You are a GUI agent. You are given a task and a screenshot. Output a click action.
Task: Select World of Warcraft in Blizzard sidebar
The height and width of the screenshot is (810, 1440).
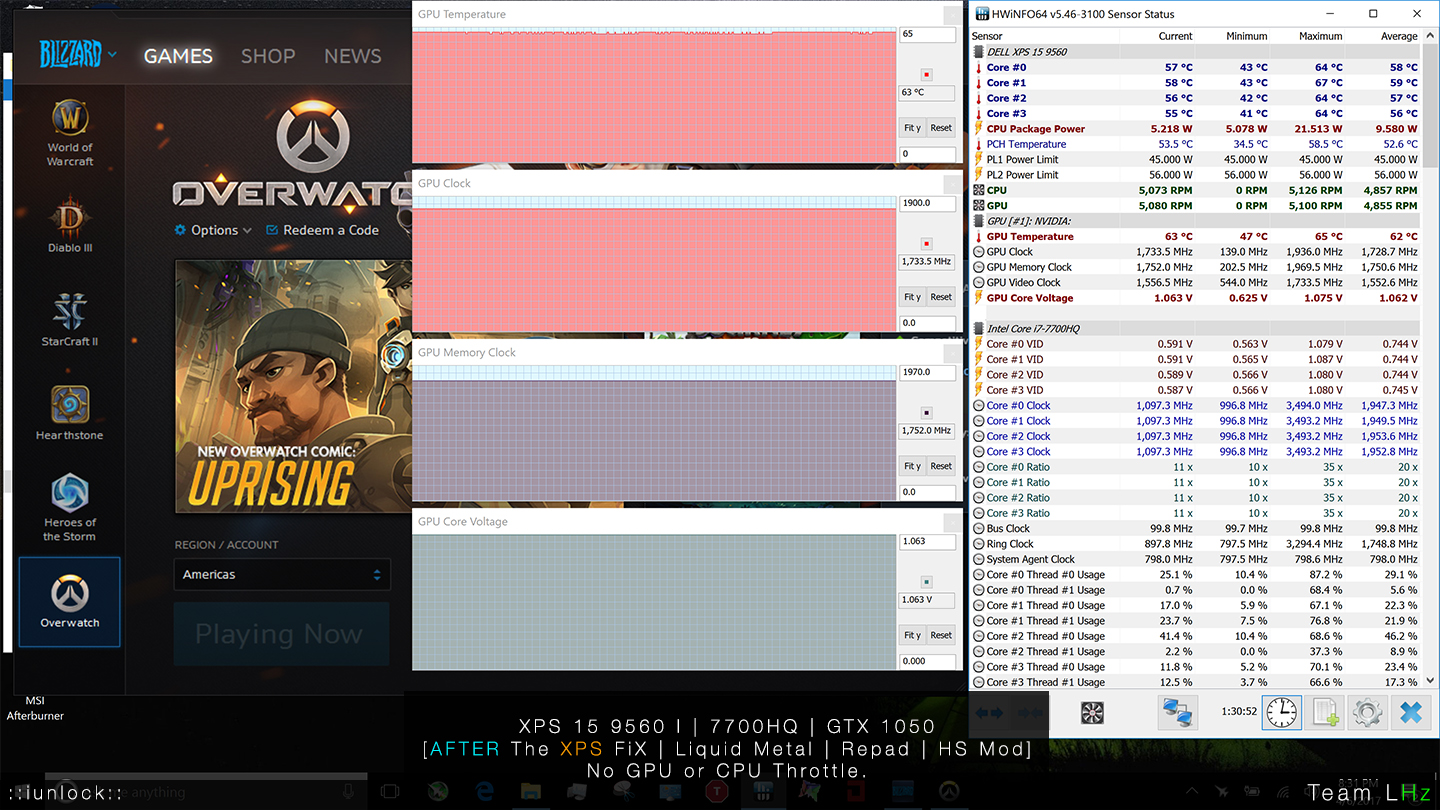(x=70, y=132)
